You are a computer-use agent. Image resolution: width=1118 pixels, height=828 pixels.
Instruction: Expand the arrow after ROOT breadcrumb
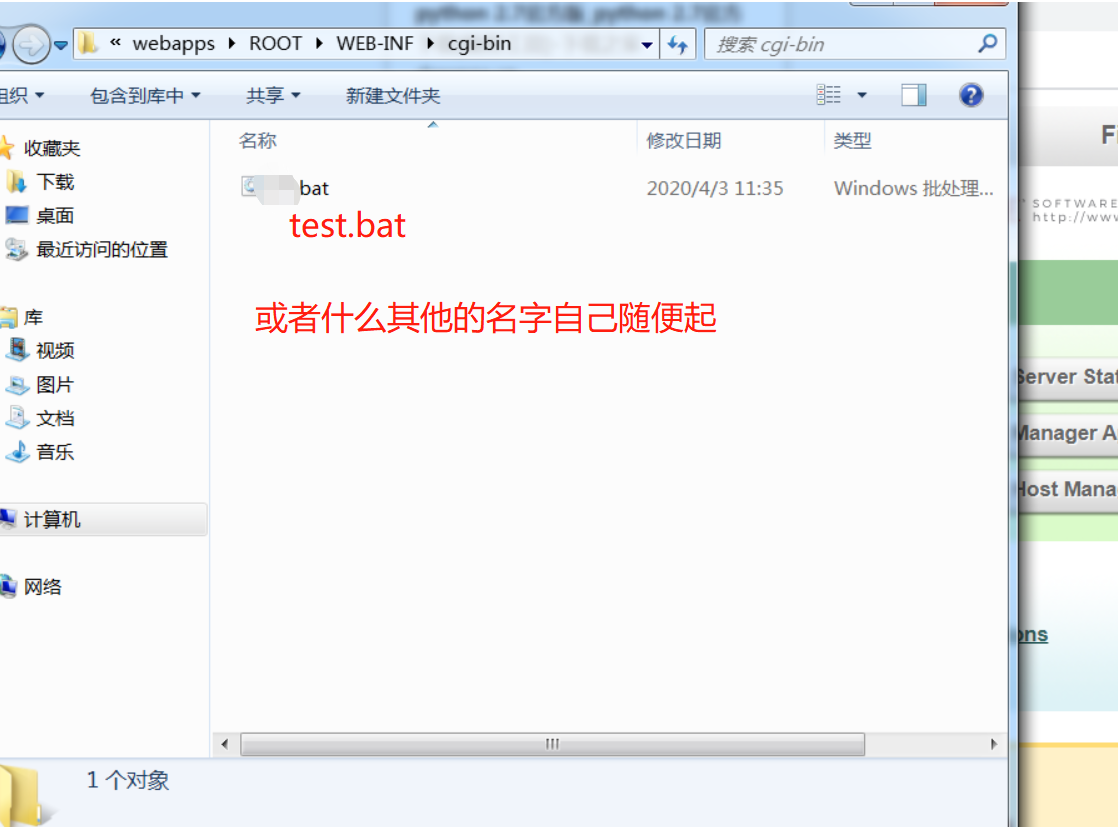click(319, 44)
